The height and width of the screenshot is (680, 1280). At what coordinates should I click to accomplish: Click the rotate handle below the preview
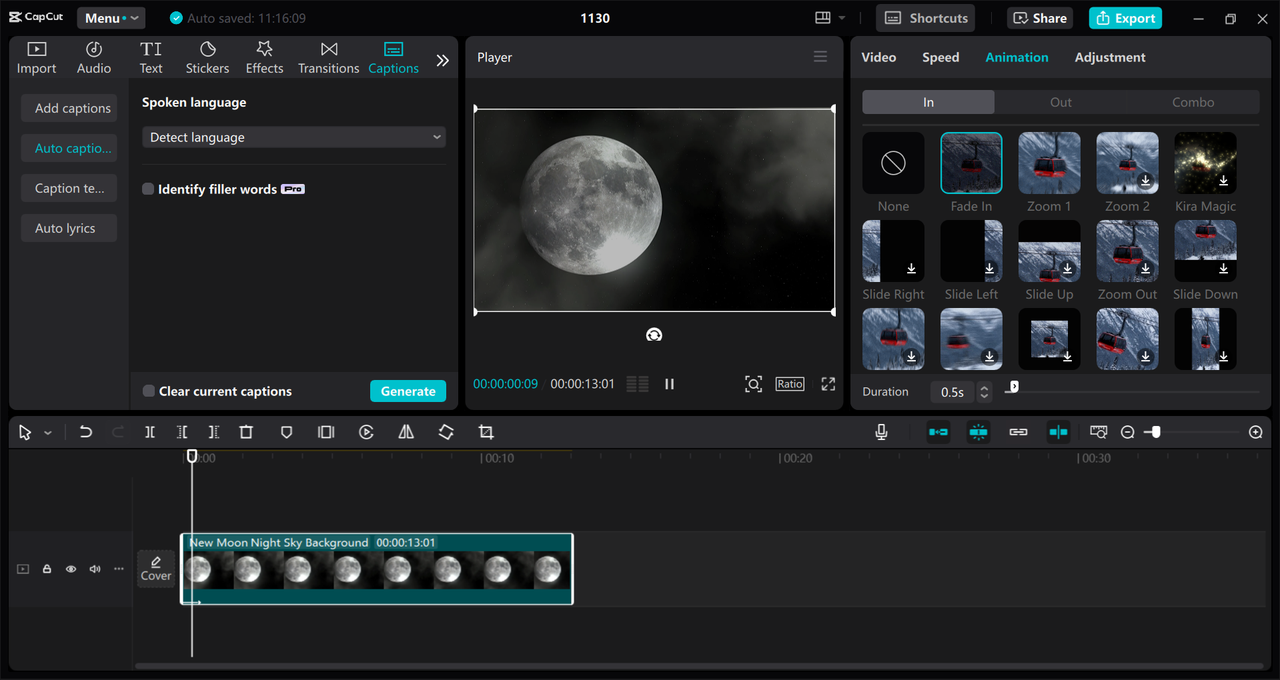click(654, 335)
